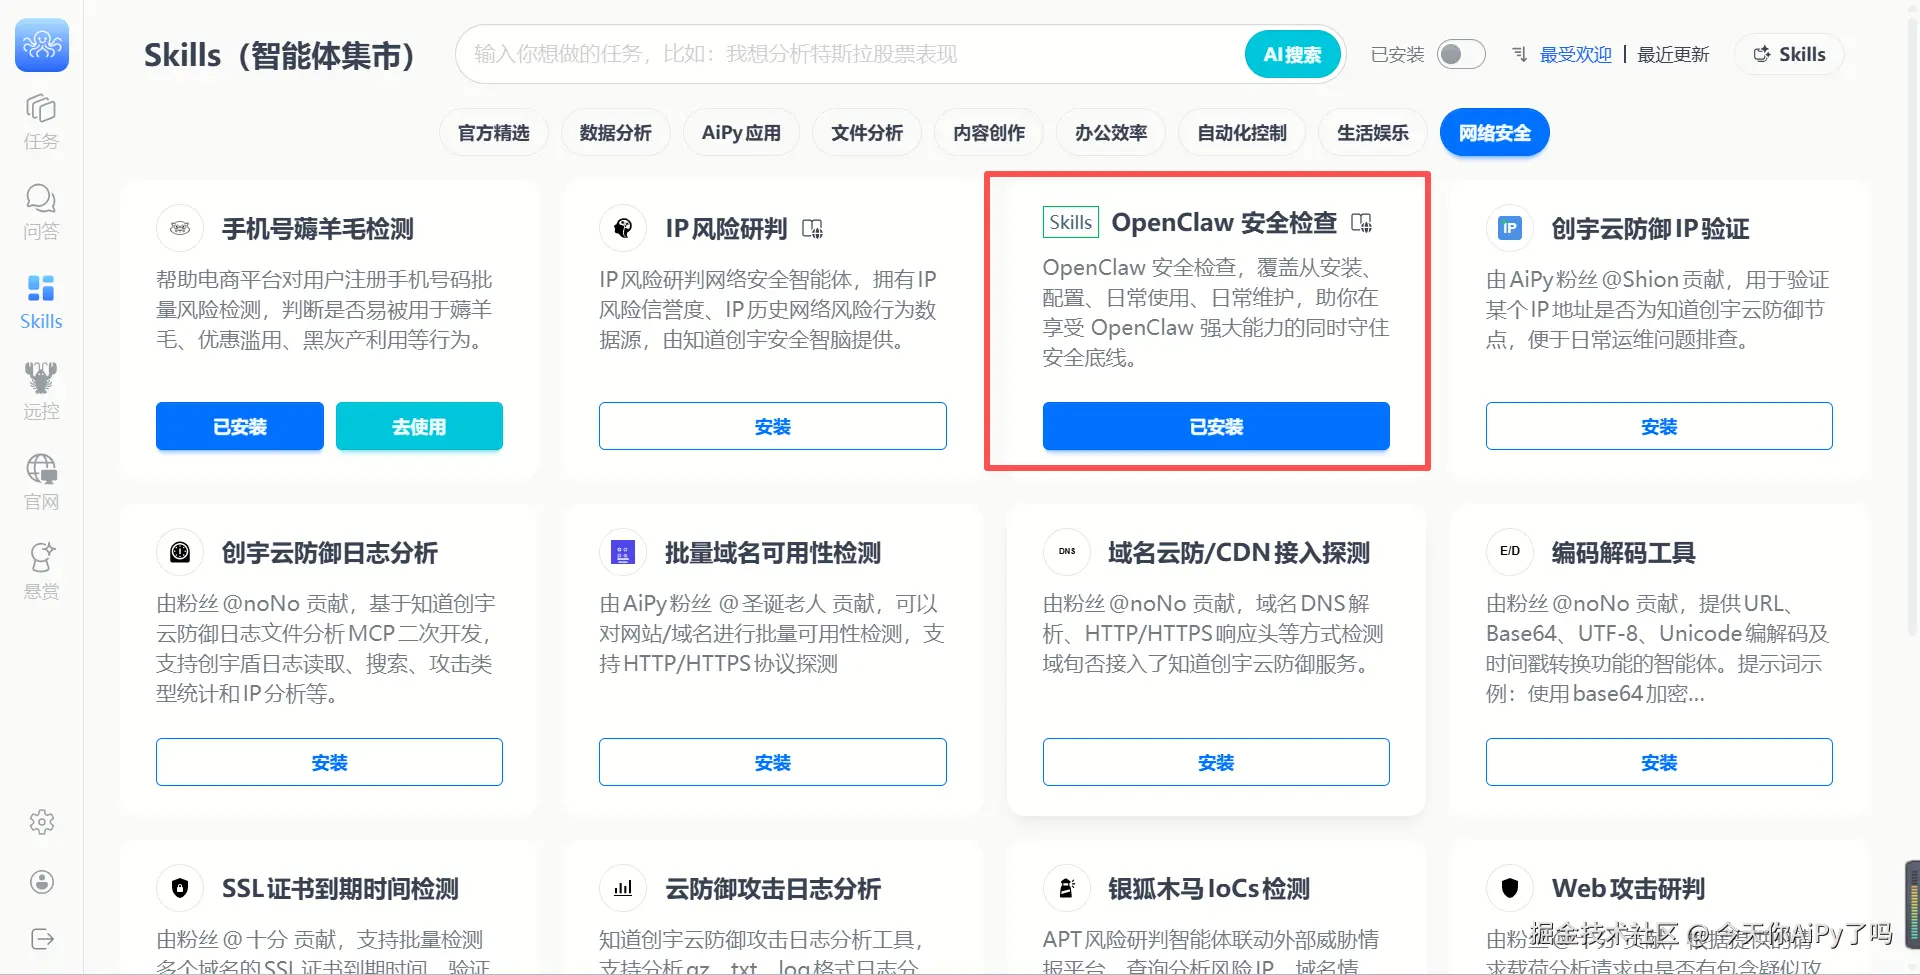The height and width of the screenshot is (975, 1920).
Task: Click the Web攻击研判 shield icon
Action: [1510, 888]
